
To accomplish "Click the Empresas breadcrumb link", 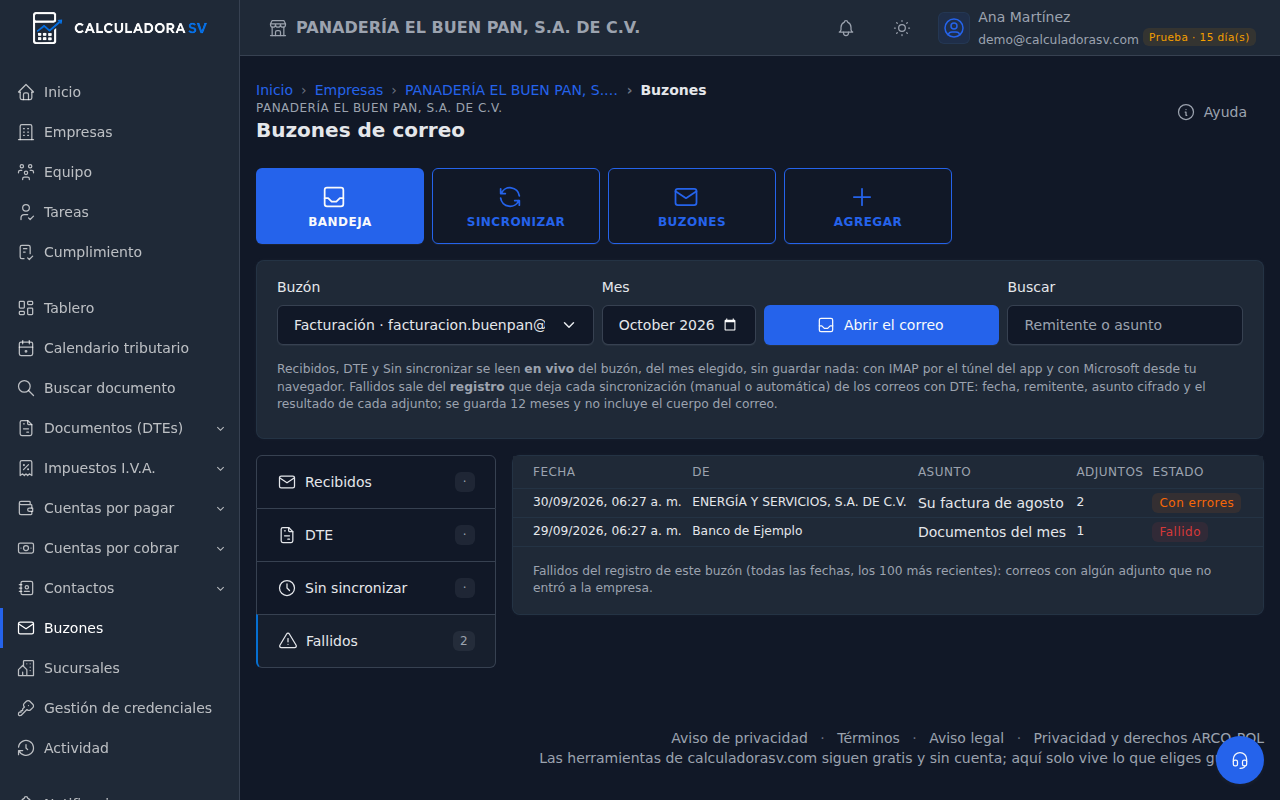I will pyautogui.click(x=349, y=90).
